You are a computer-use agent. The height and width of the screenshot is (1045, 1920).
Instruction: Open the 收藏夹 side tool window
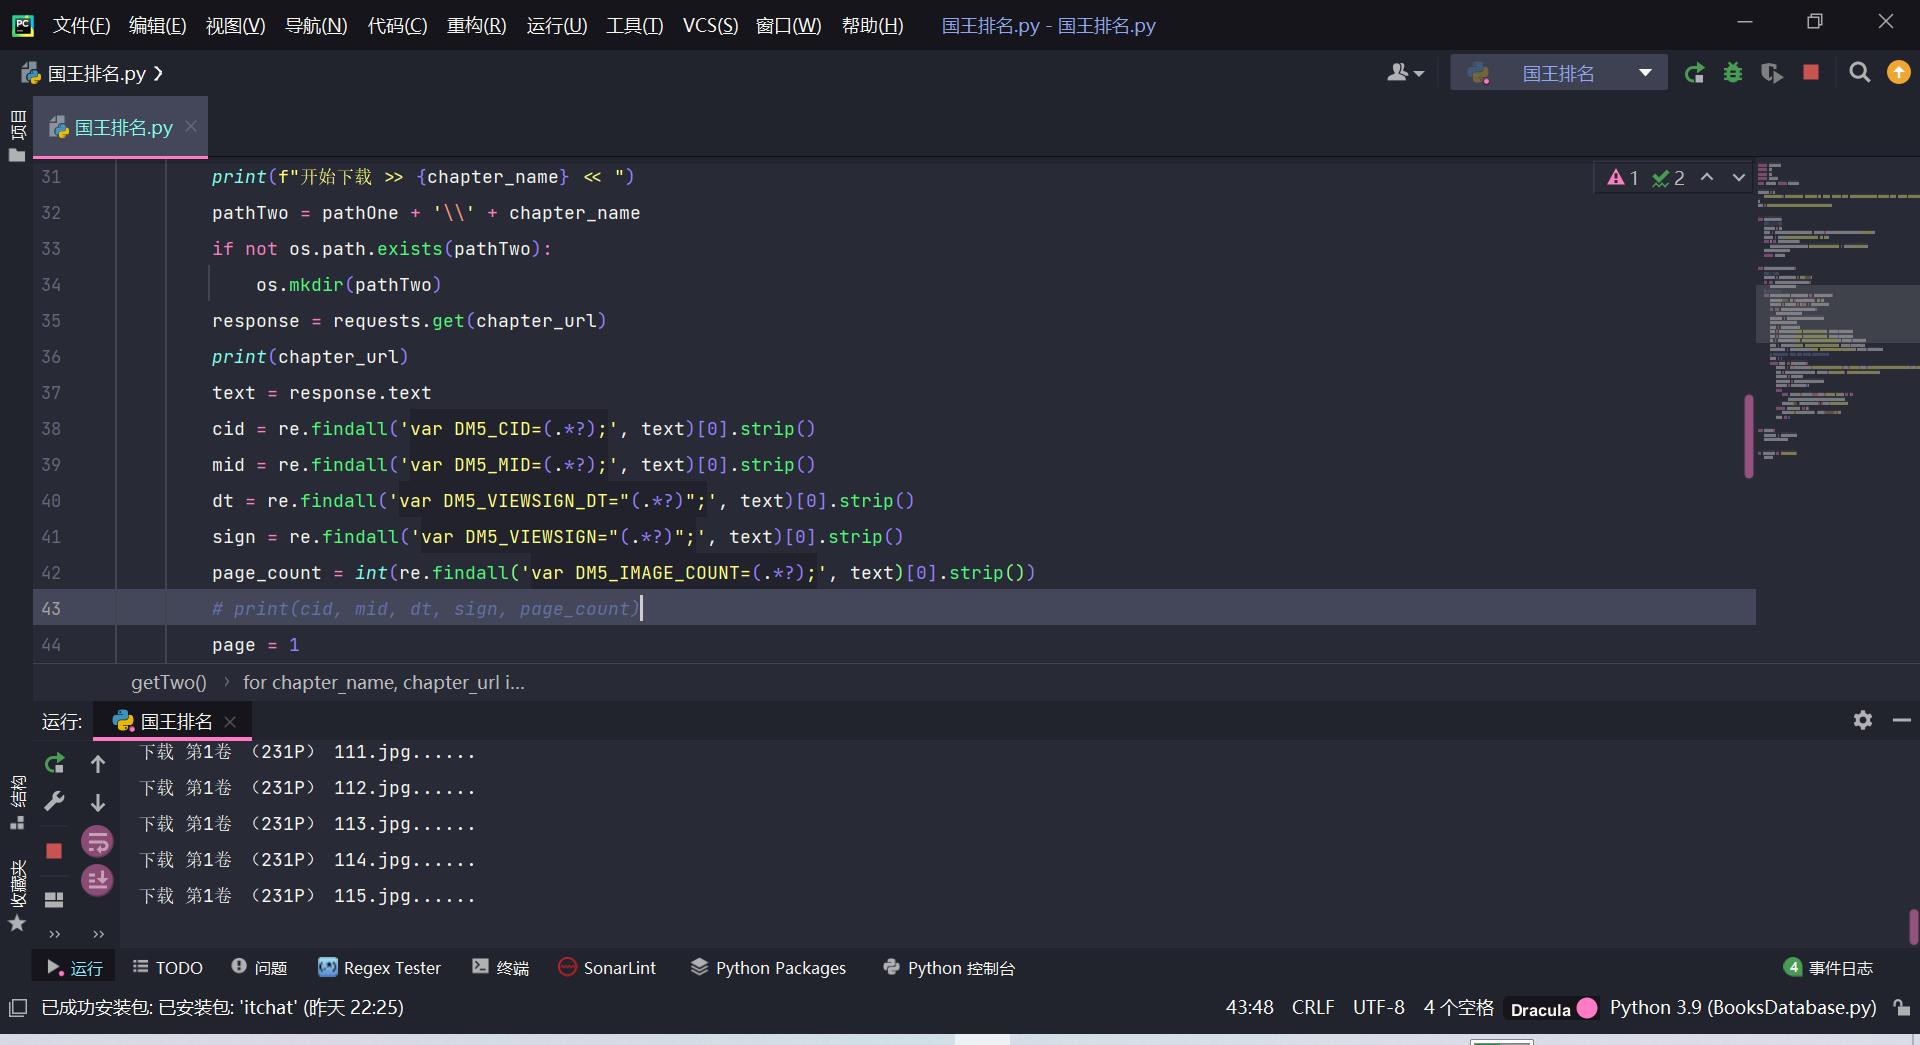tap(17, 895)
